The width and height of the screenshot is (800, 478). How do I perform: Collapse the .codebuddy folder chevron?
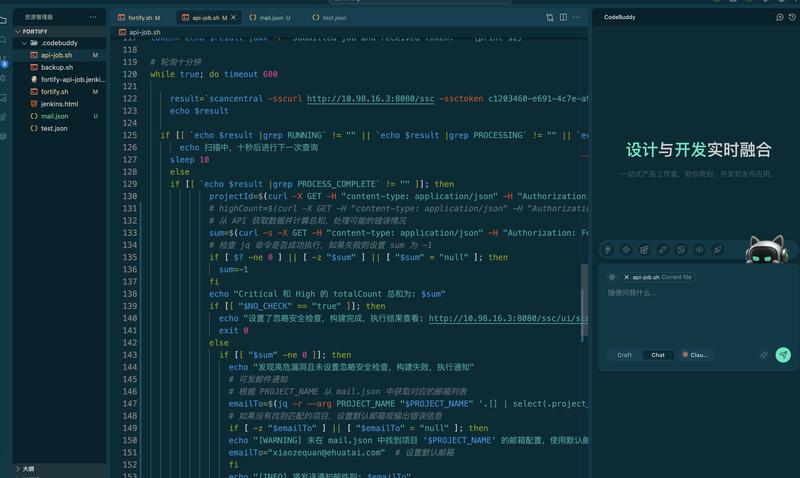24,43
